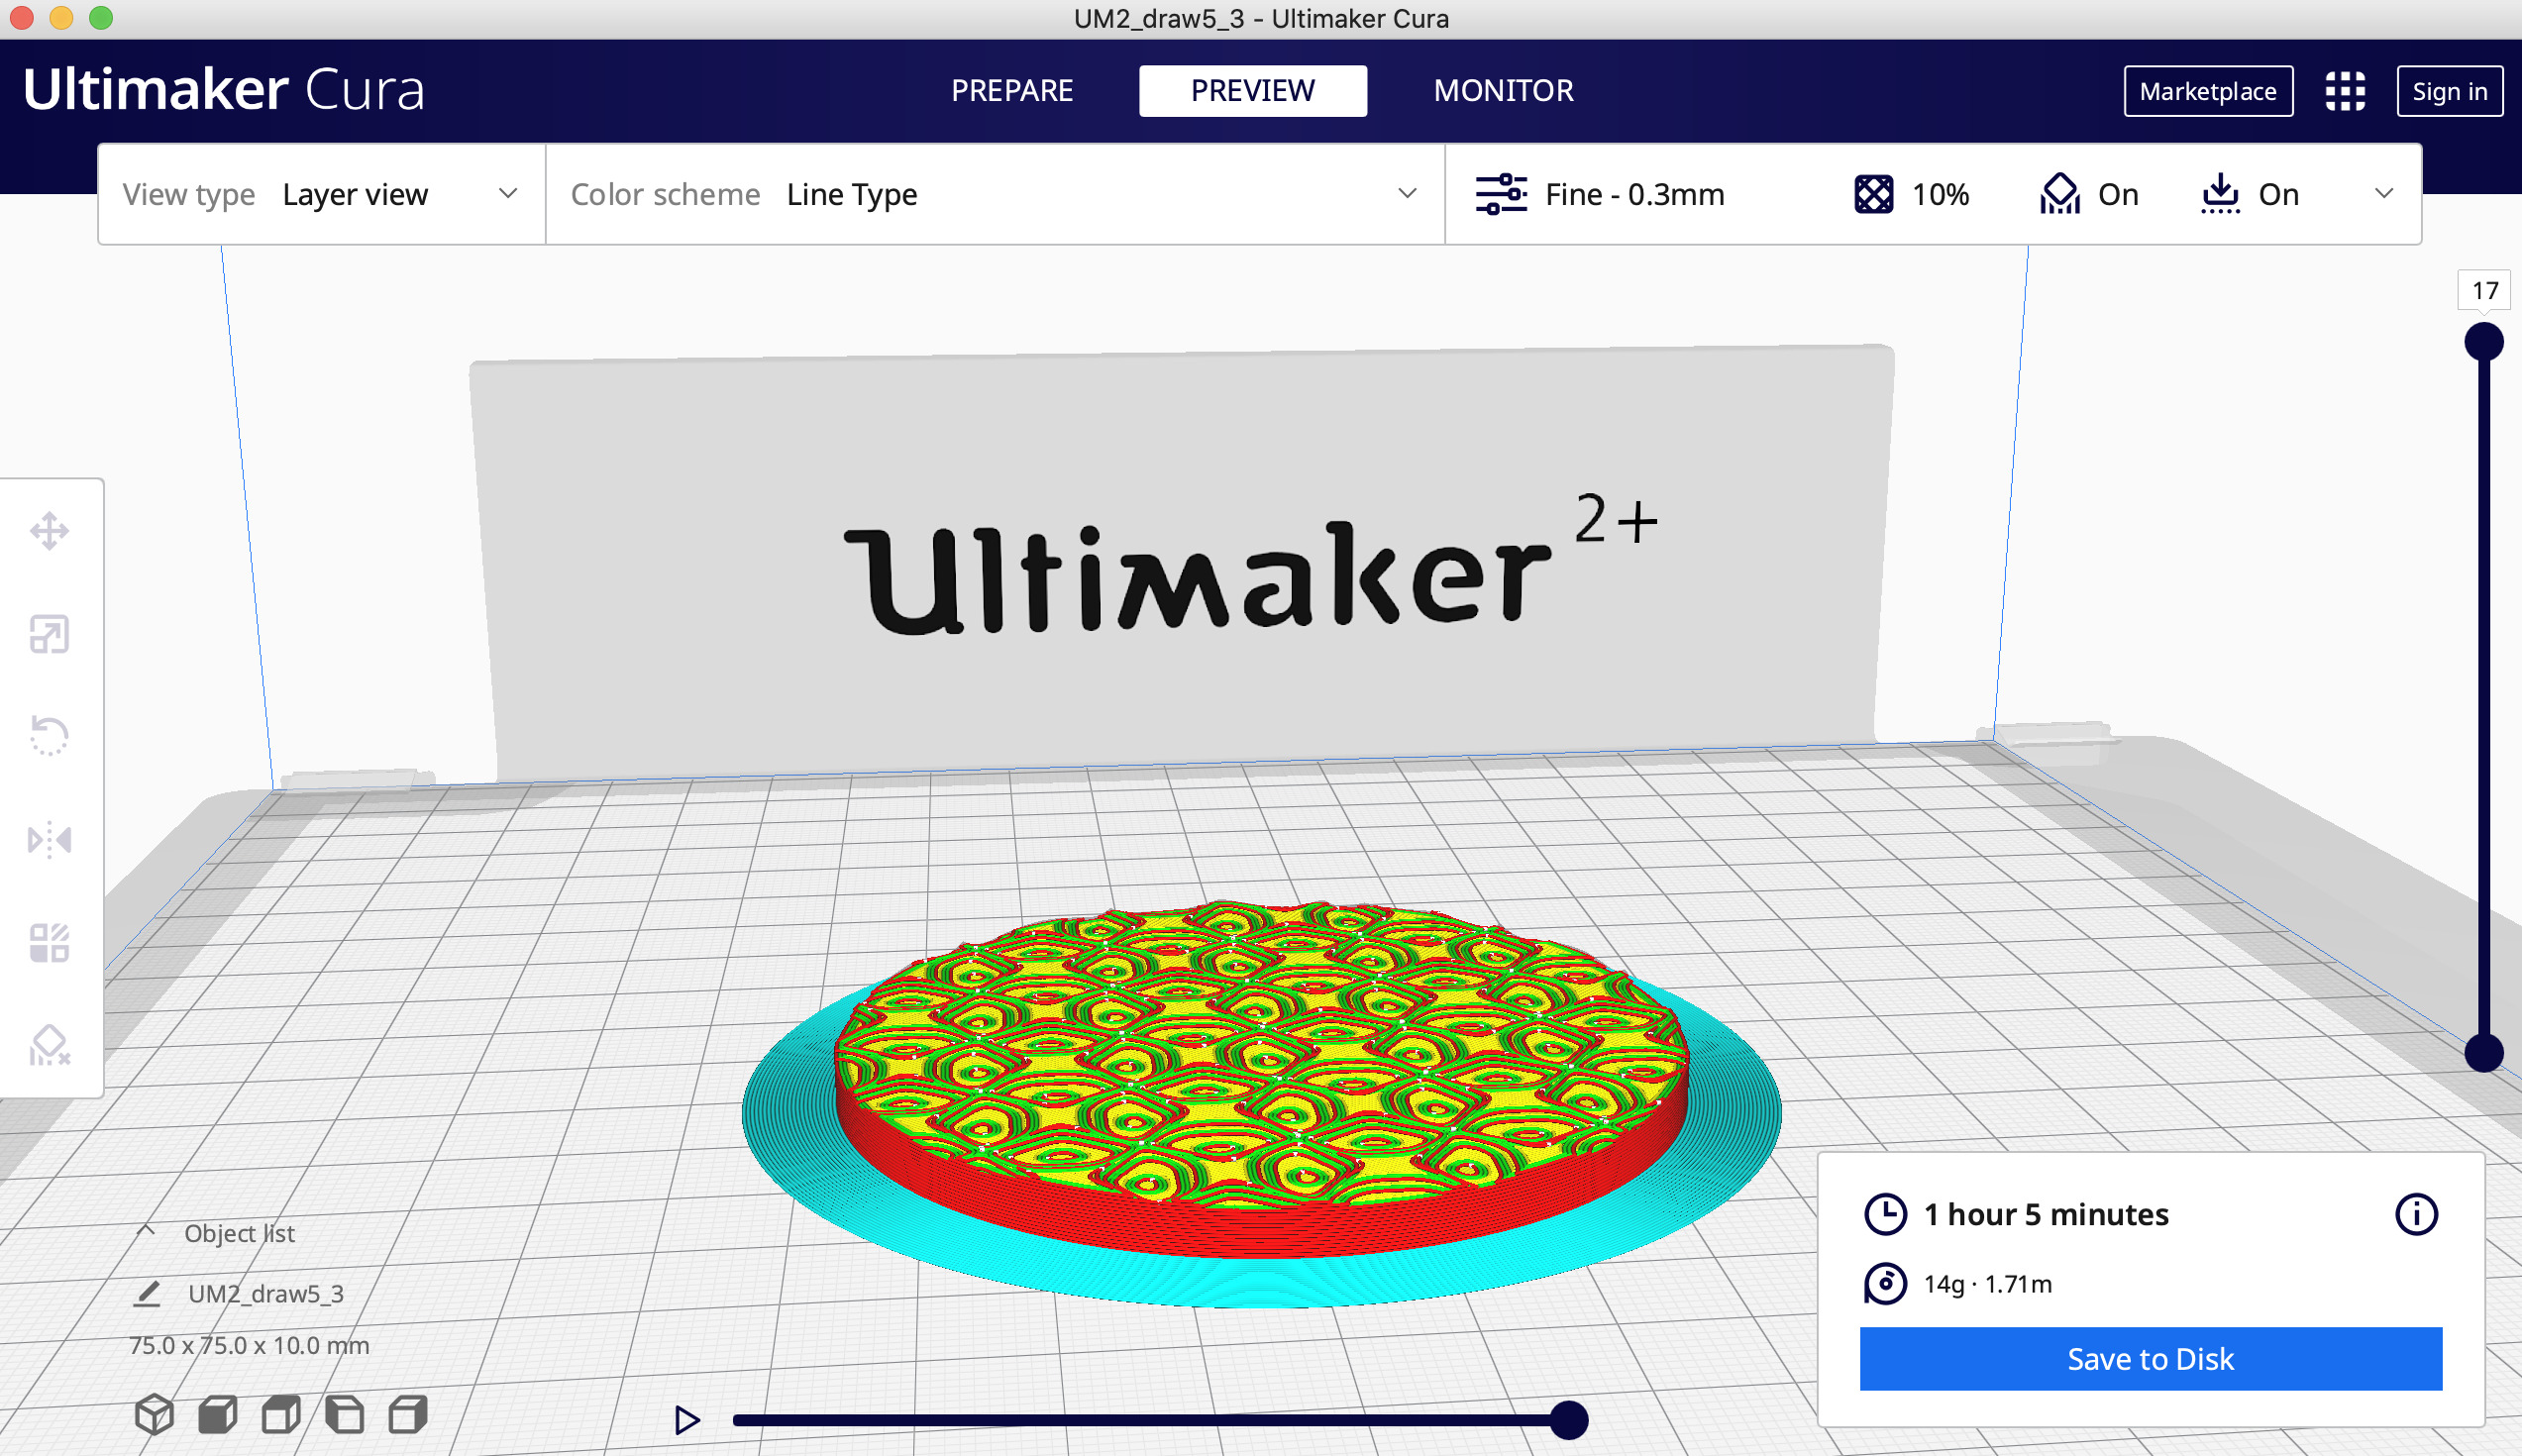Click the material usage spool icon
The image size is (2522, 1456).
1885,1283
